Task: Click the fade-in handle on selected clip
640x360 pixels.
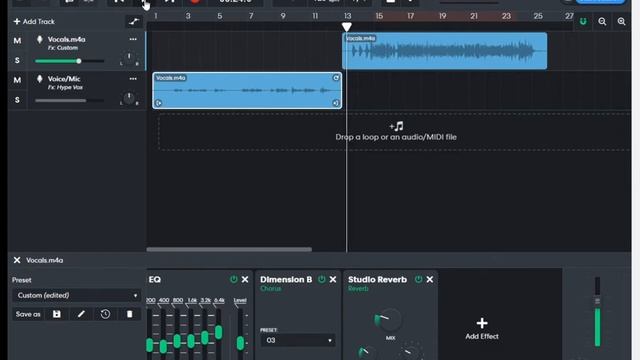Action: [158, 103]
